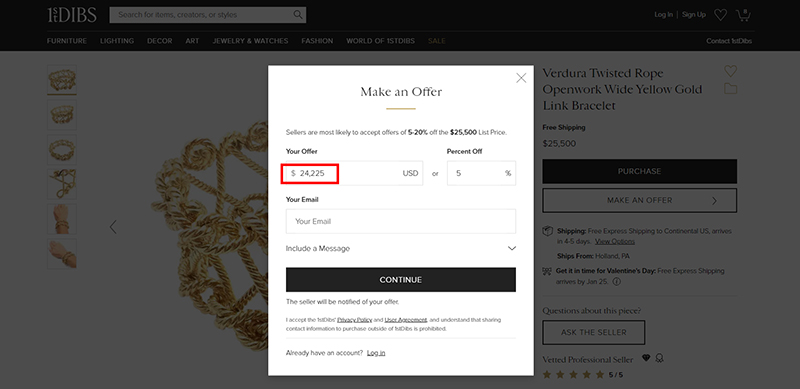Click the diamond seller badge icon
Viewport: 800px width, 389px height.
[x=646, y=358]
